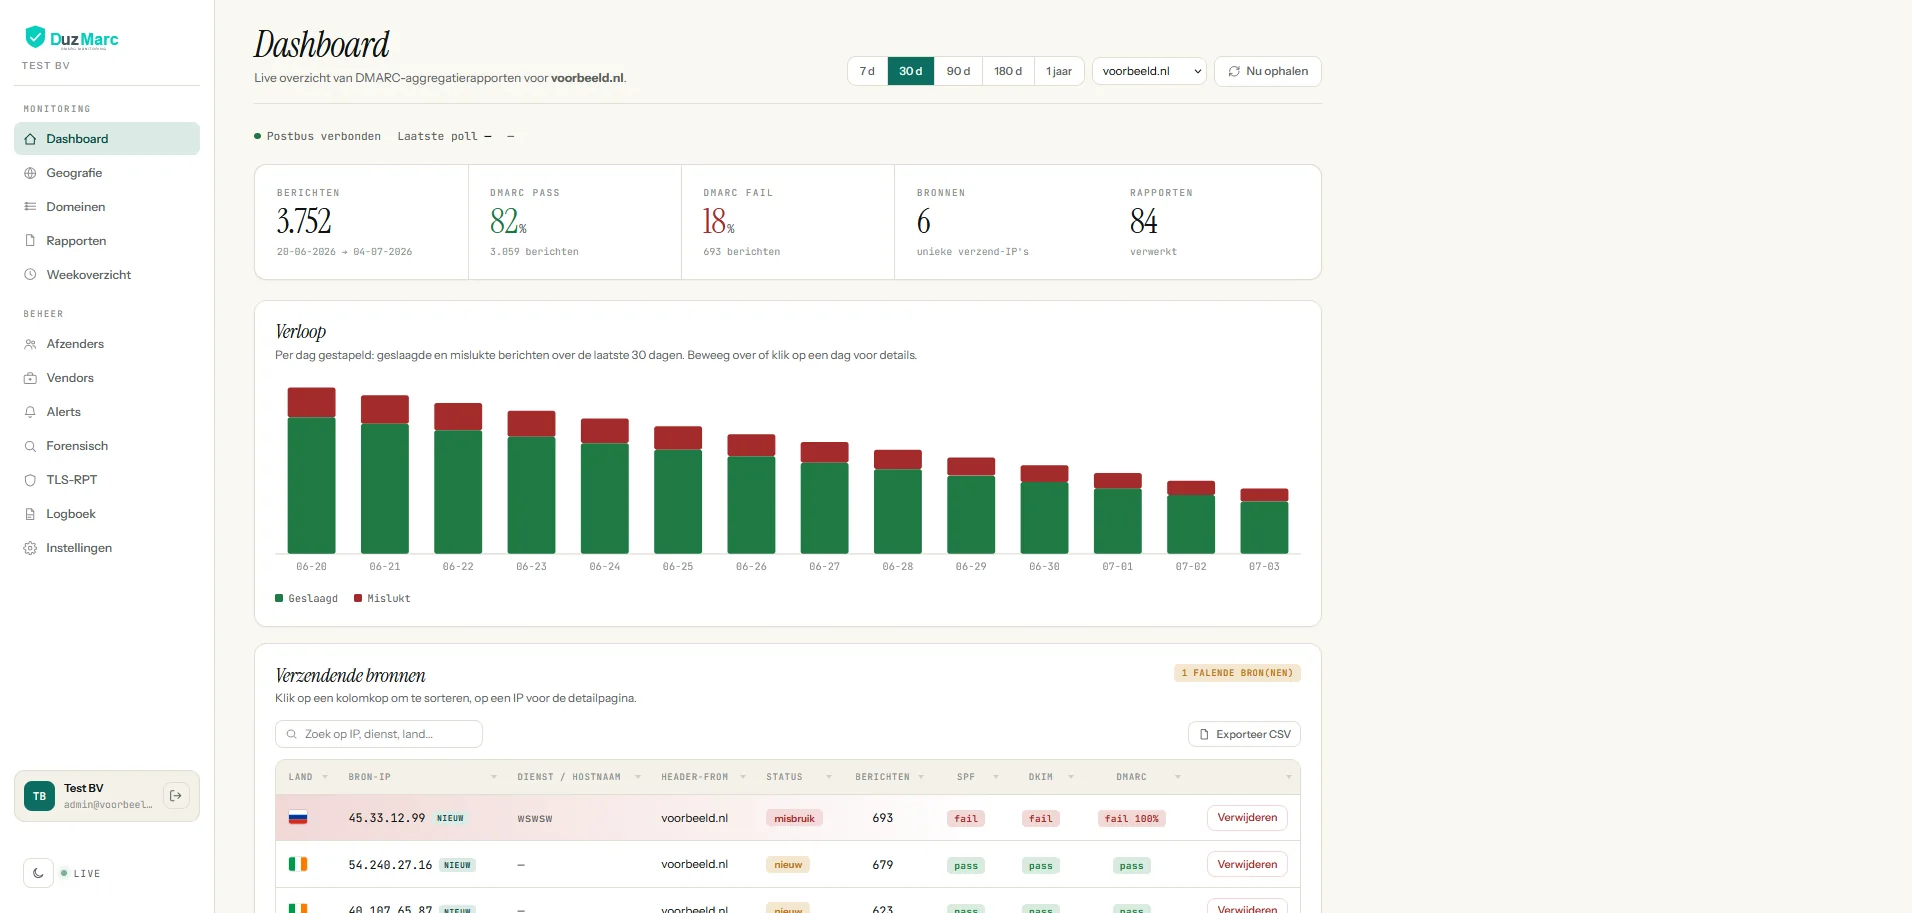
Task: Sort by the Land column header
Action: coord(307,777)
